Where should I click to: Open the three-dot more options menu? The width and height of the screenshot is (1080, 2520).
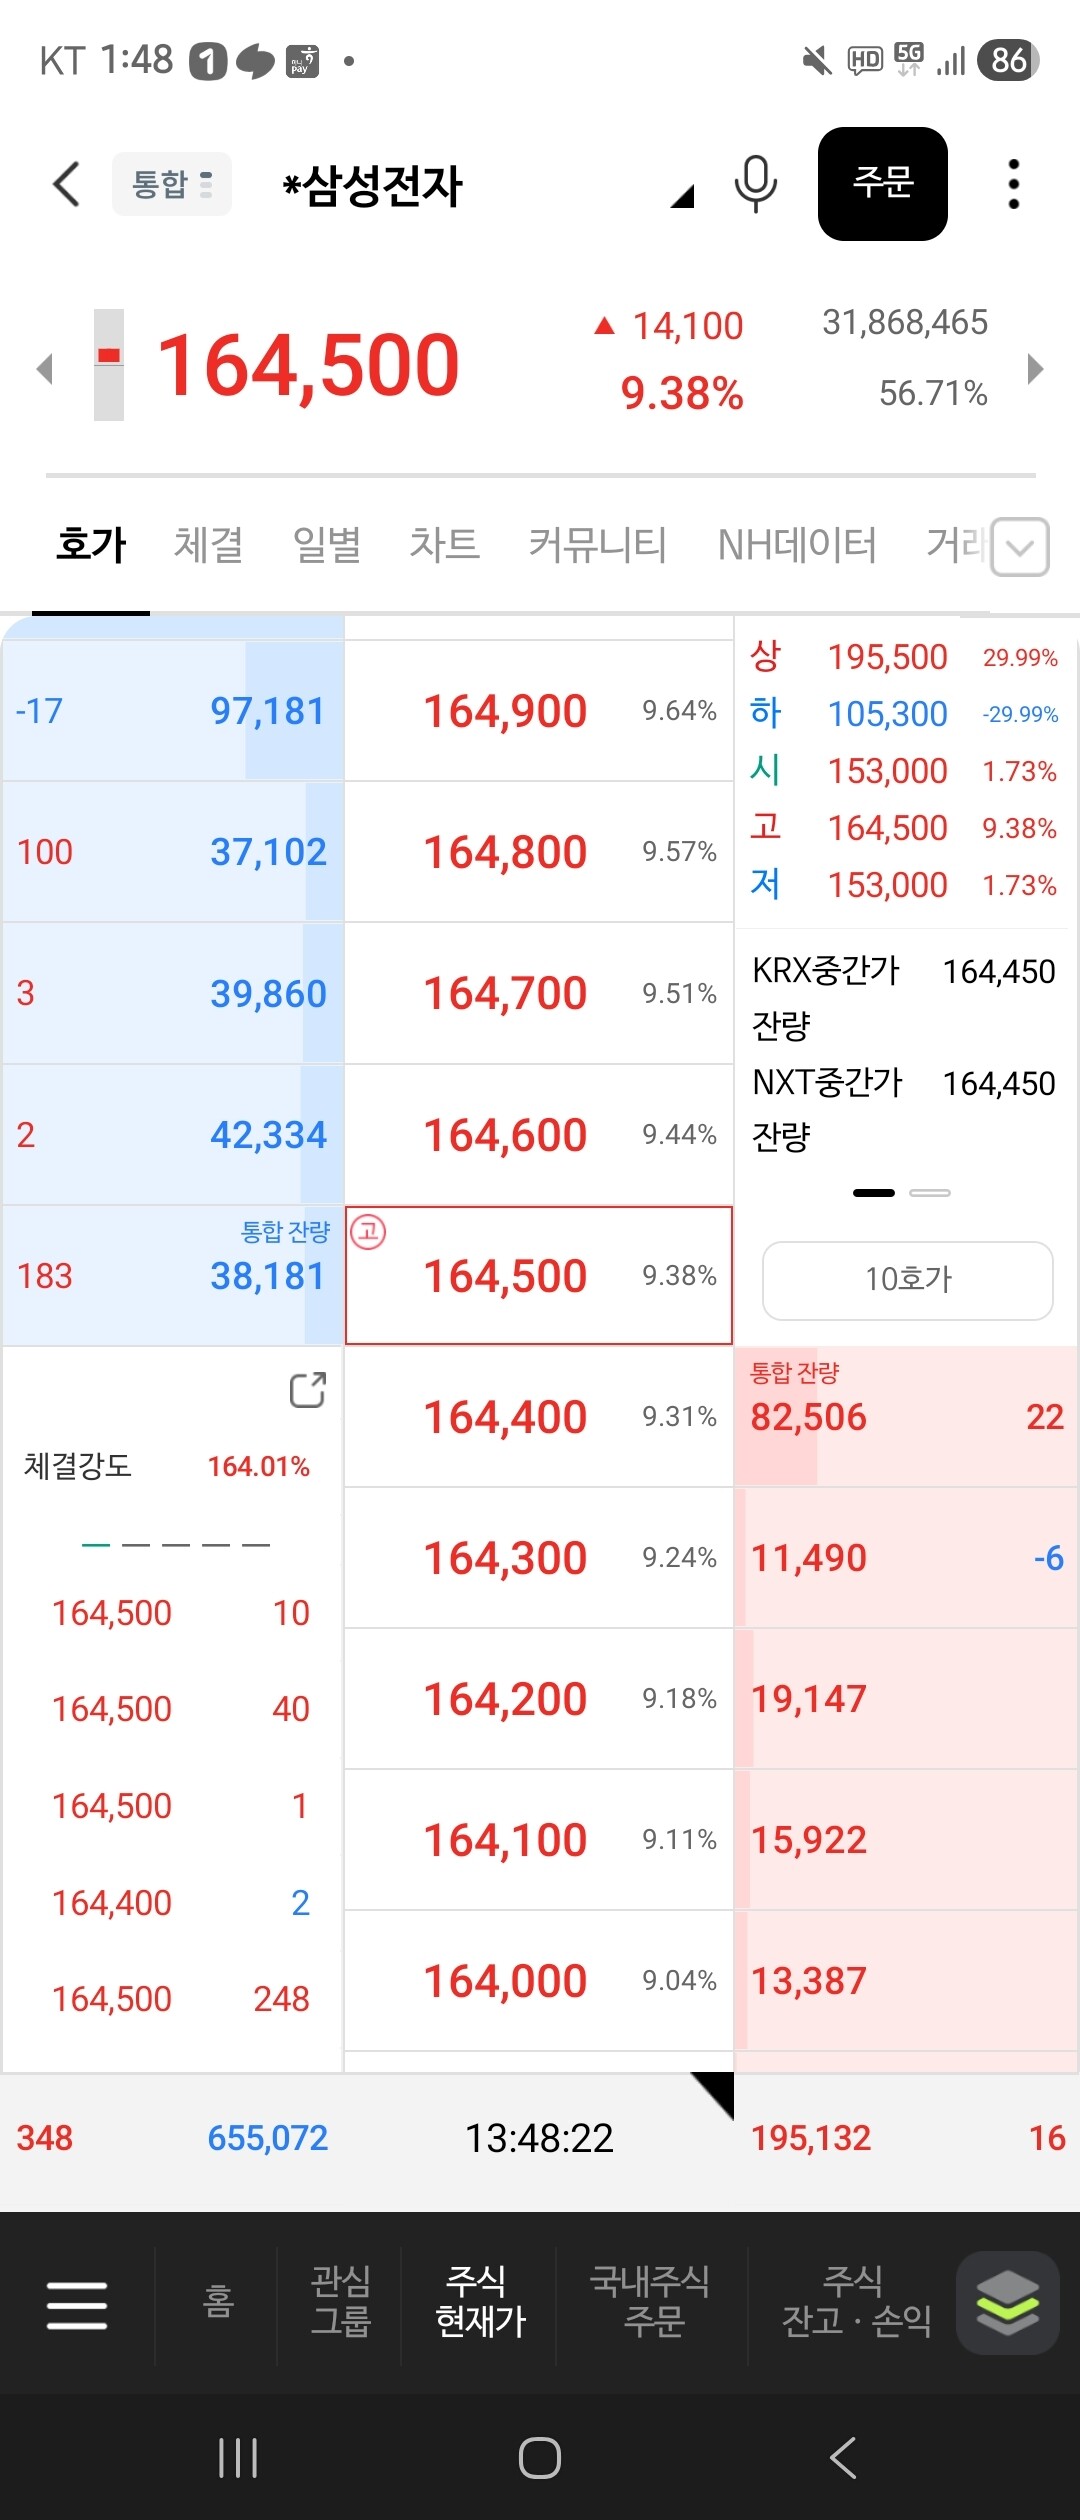tap(1014, 184)
